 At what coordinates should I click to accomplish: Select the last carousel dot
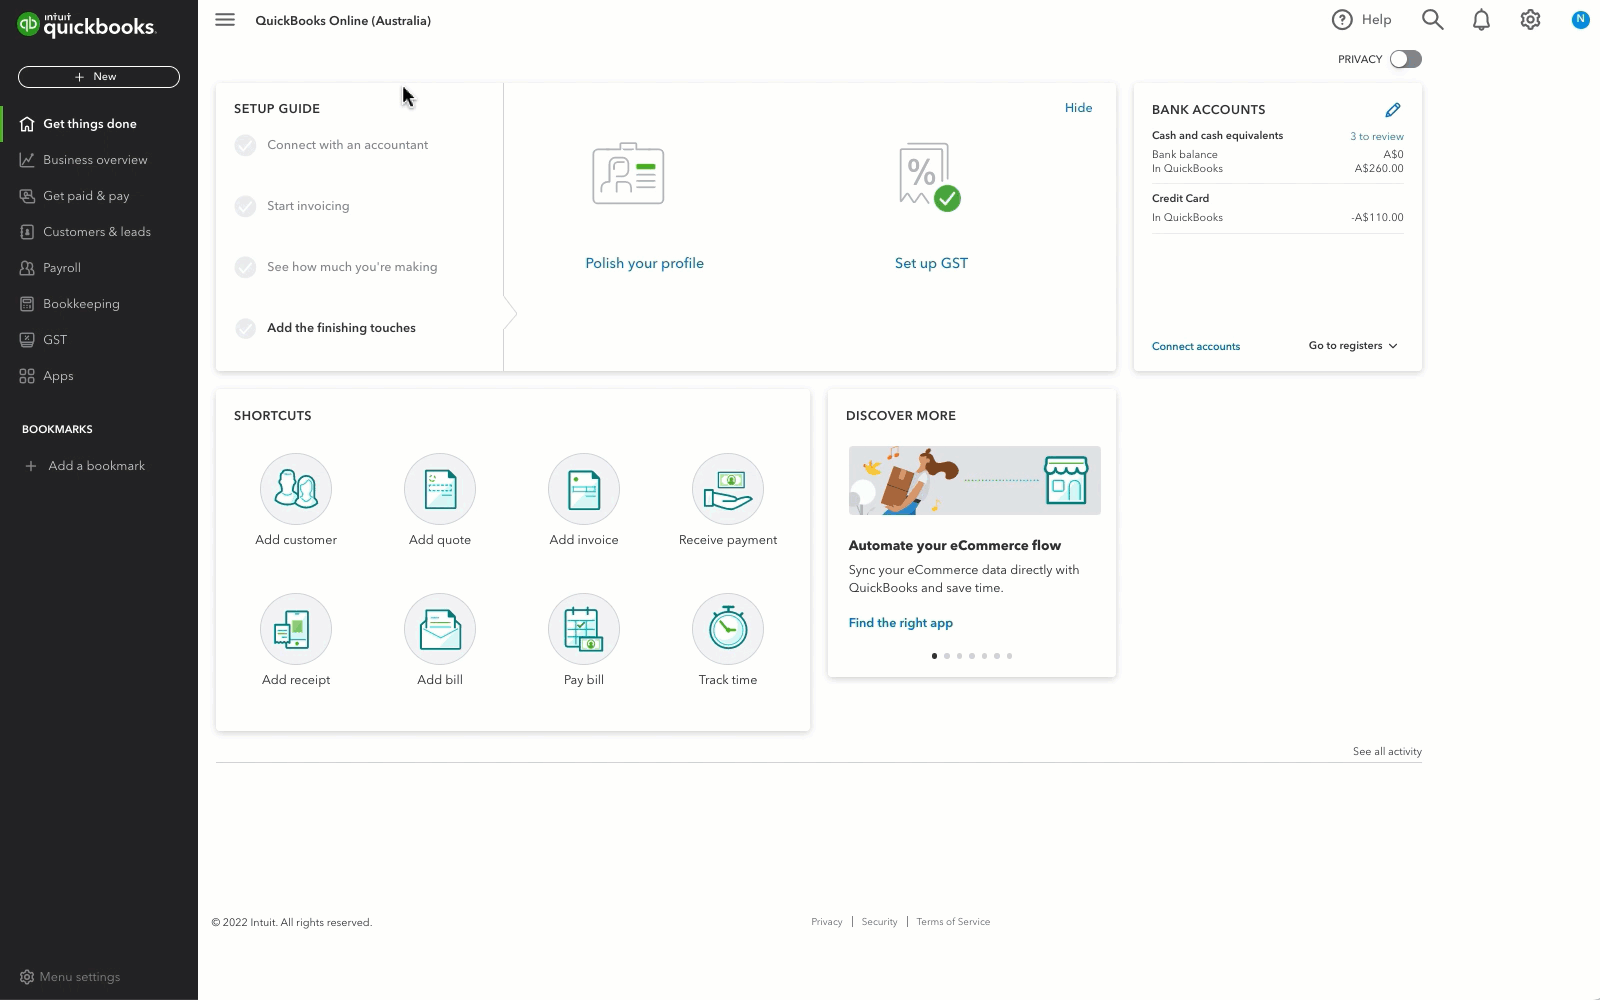[x=1010, y=656]
